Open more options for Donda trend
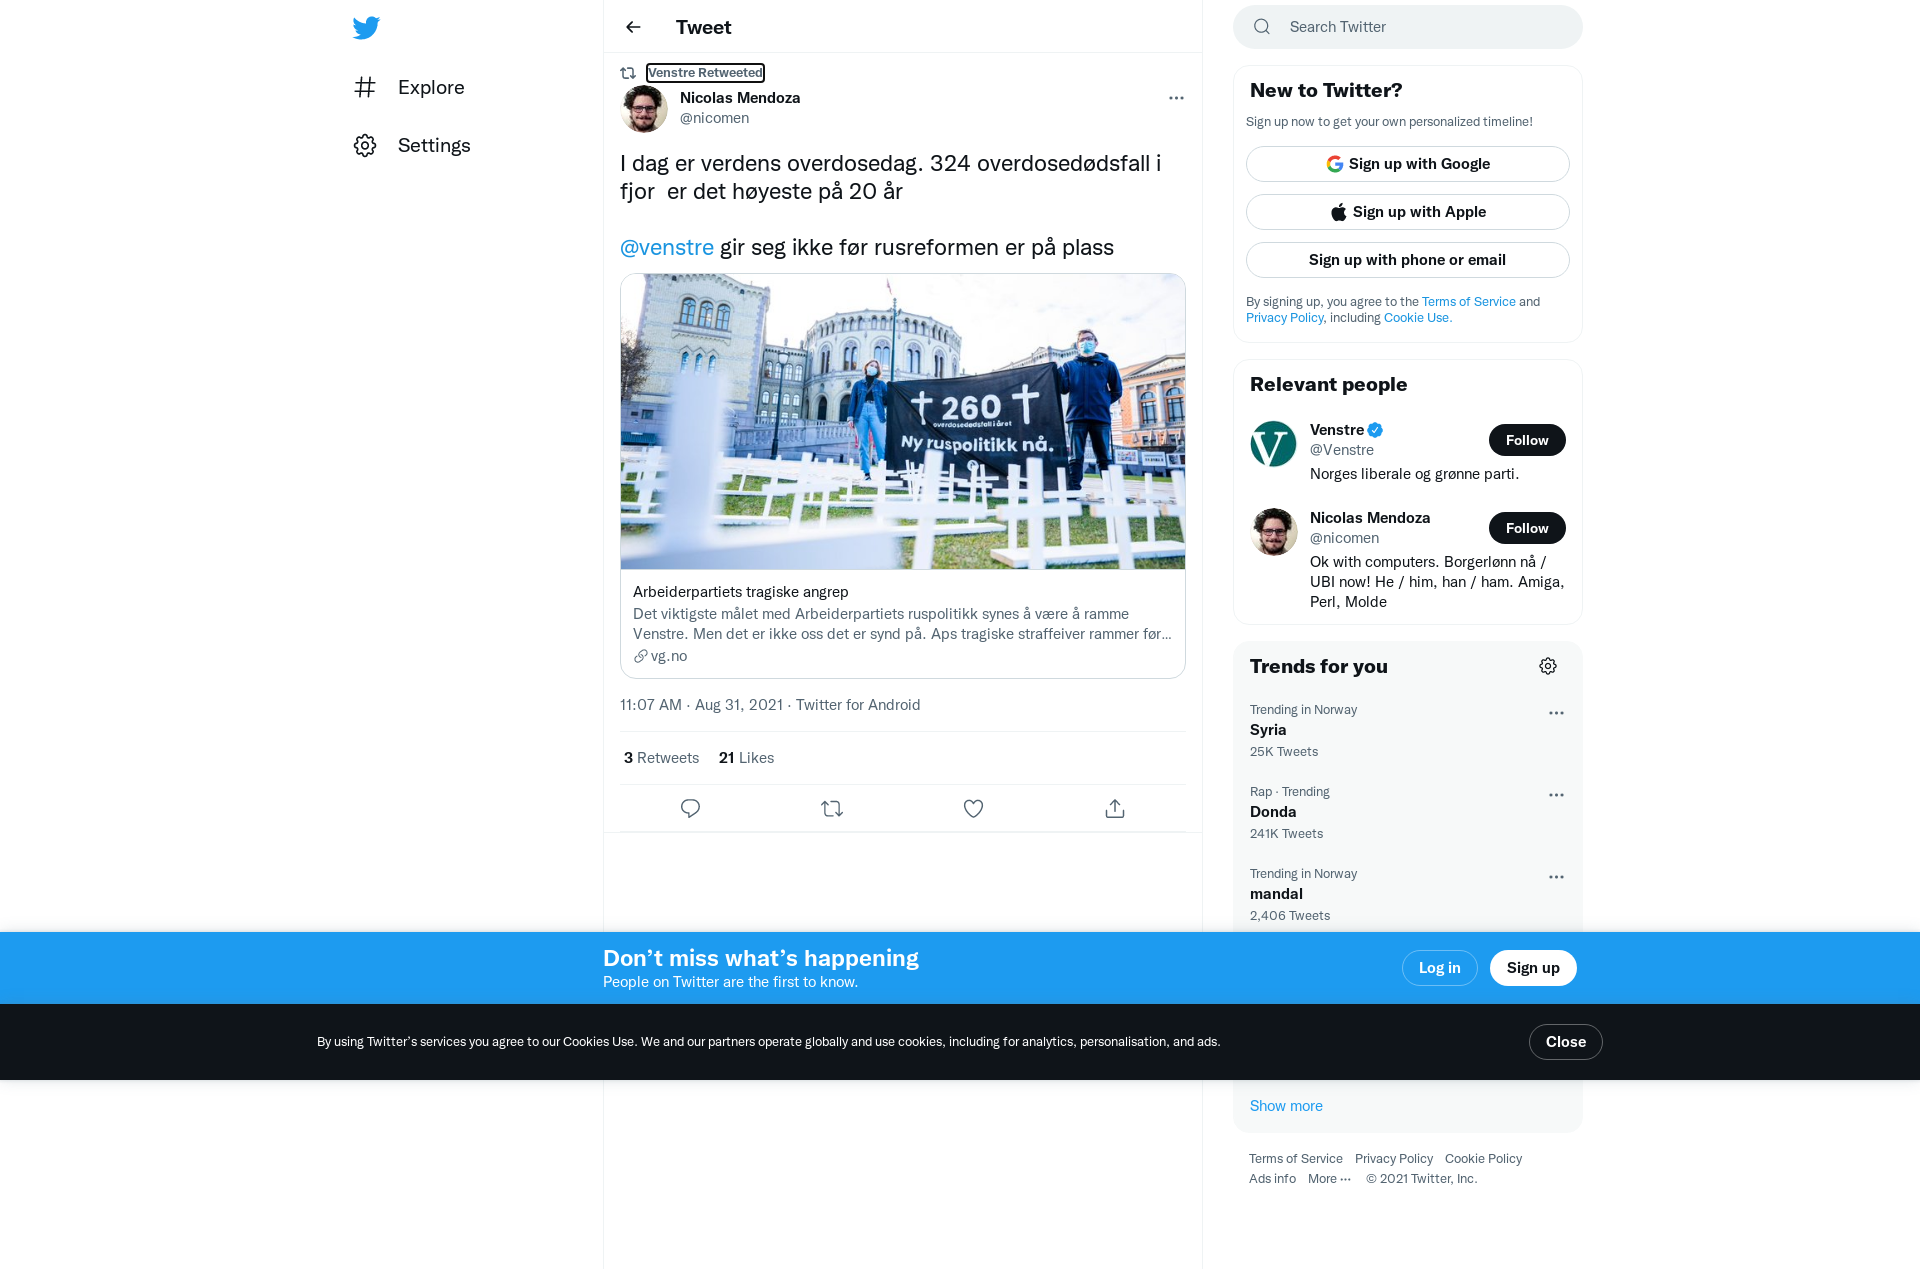The height and width of the screenshot is (1269, 1920). click(x=1556, y=795)
